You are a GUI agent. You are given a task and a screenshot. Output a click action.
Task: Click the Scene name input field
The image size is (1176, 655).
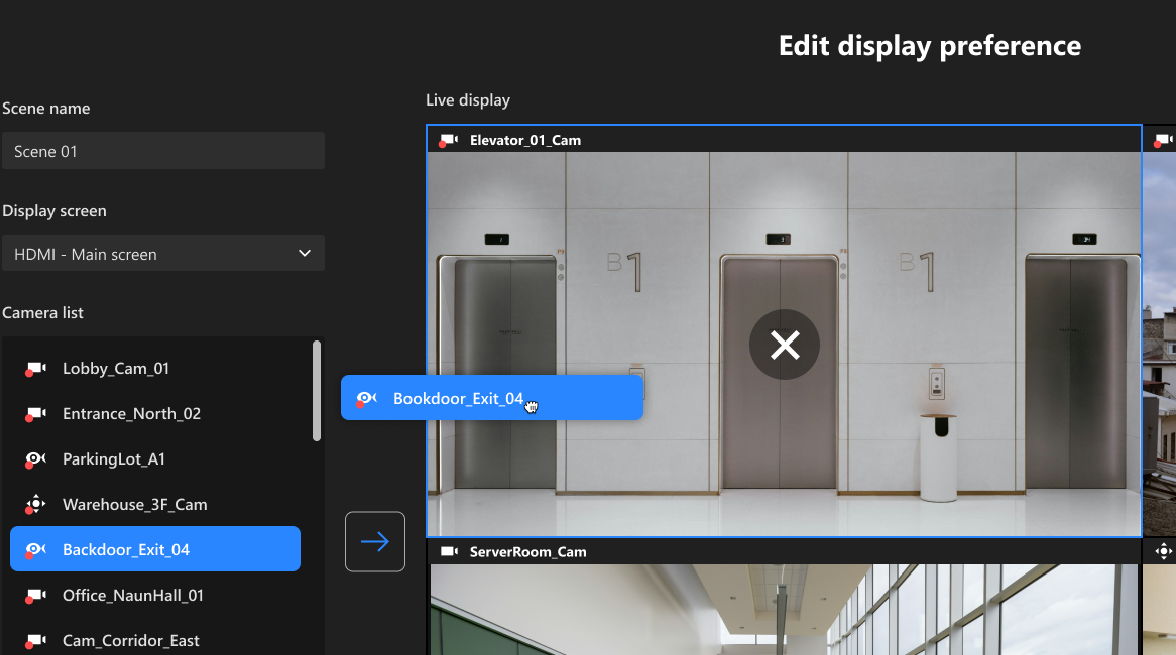click(x=163, y=151)
